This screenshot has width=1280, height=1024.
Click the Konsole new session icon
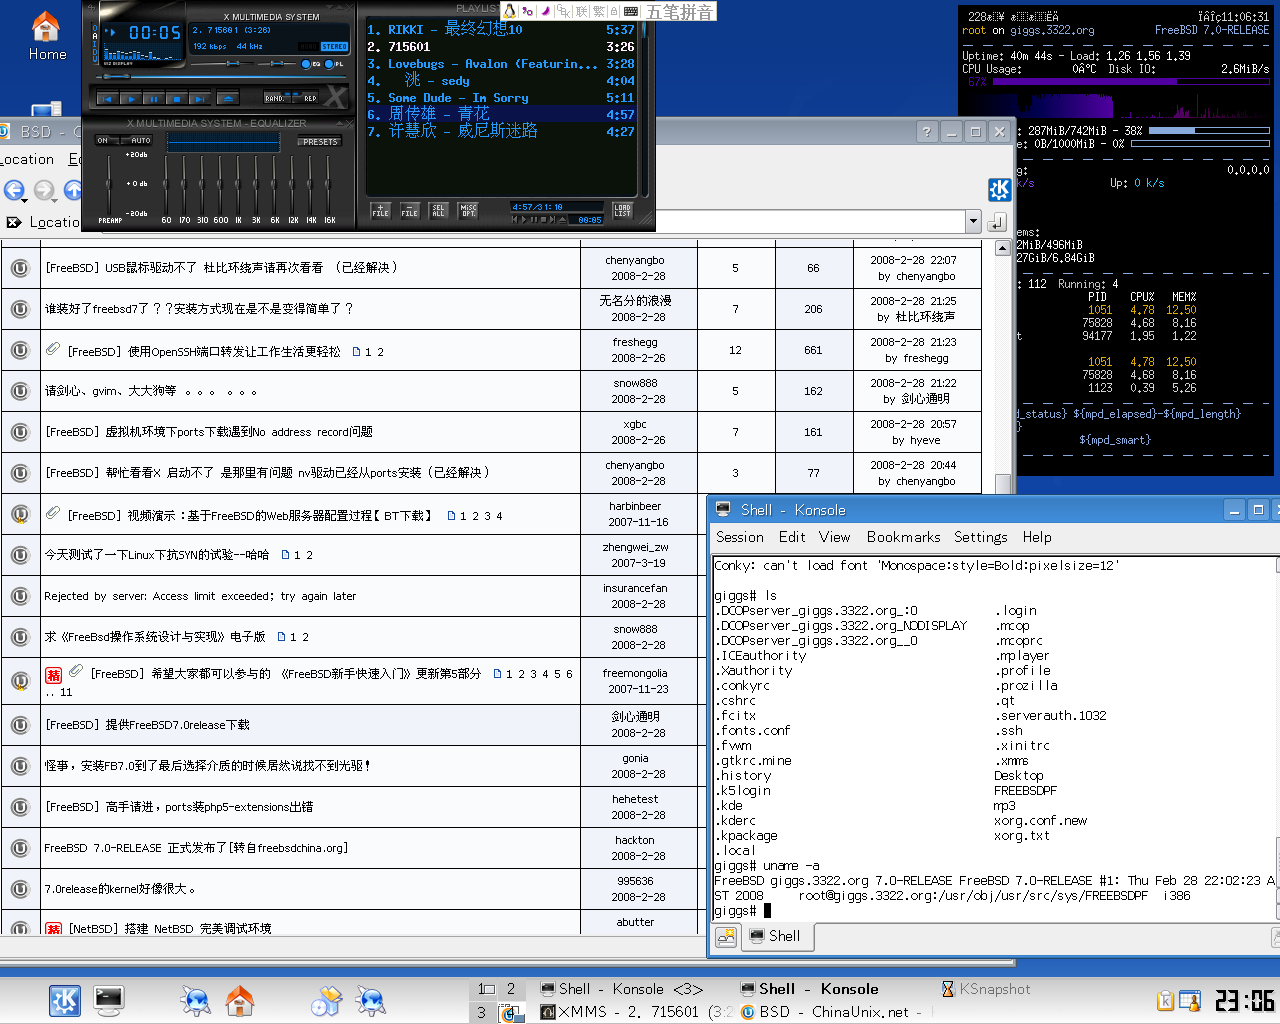pos(726,937)
